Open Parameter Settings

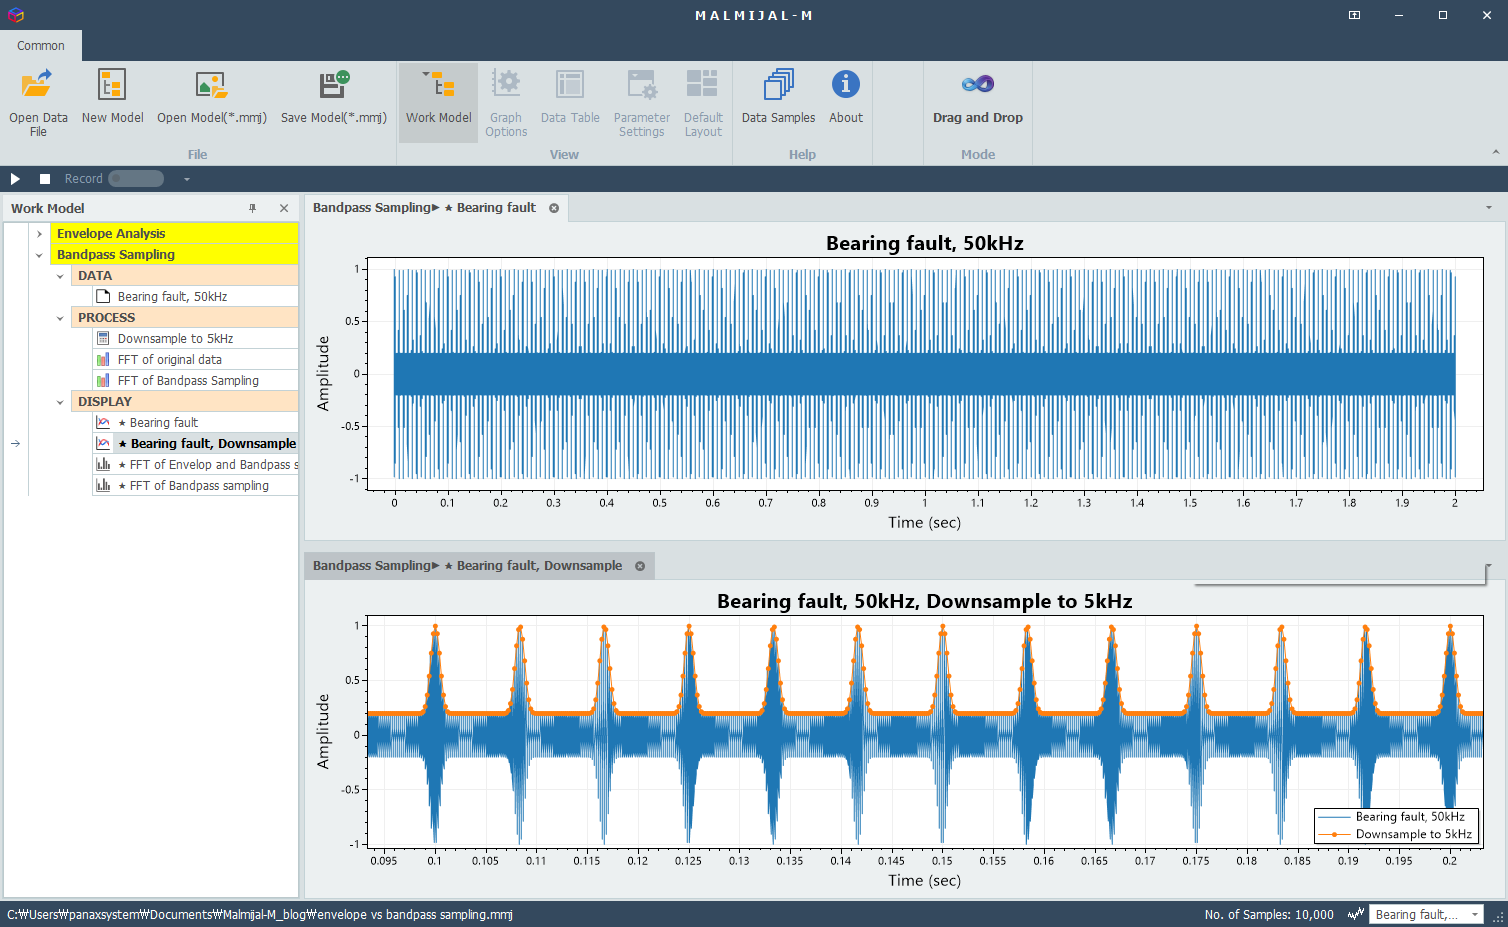641,102
